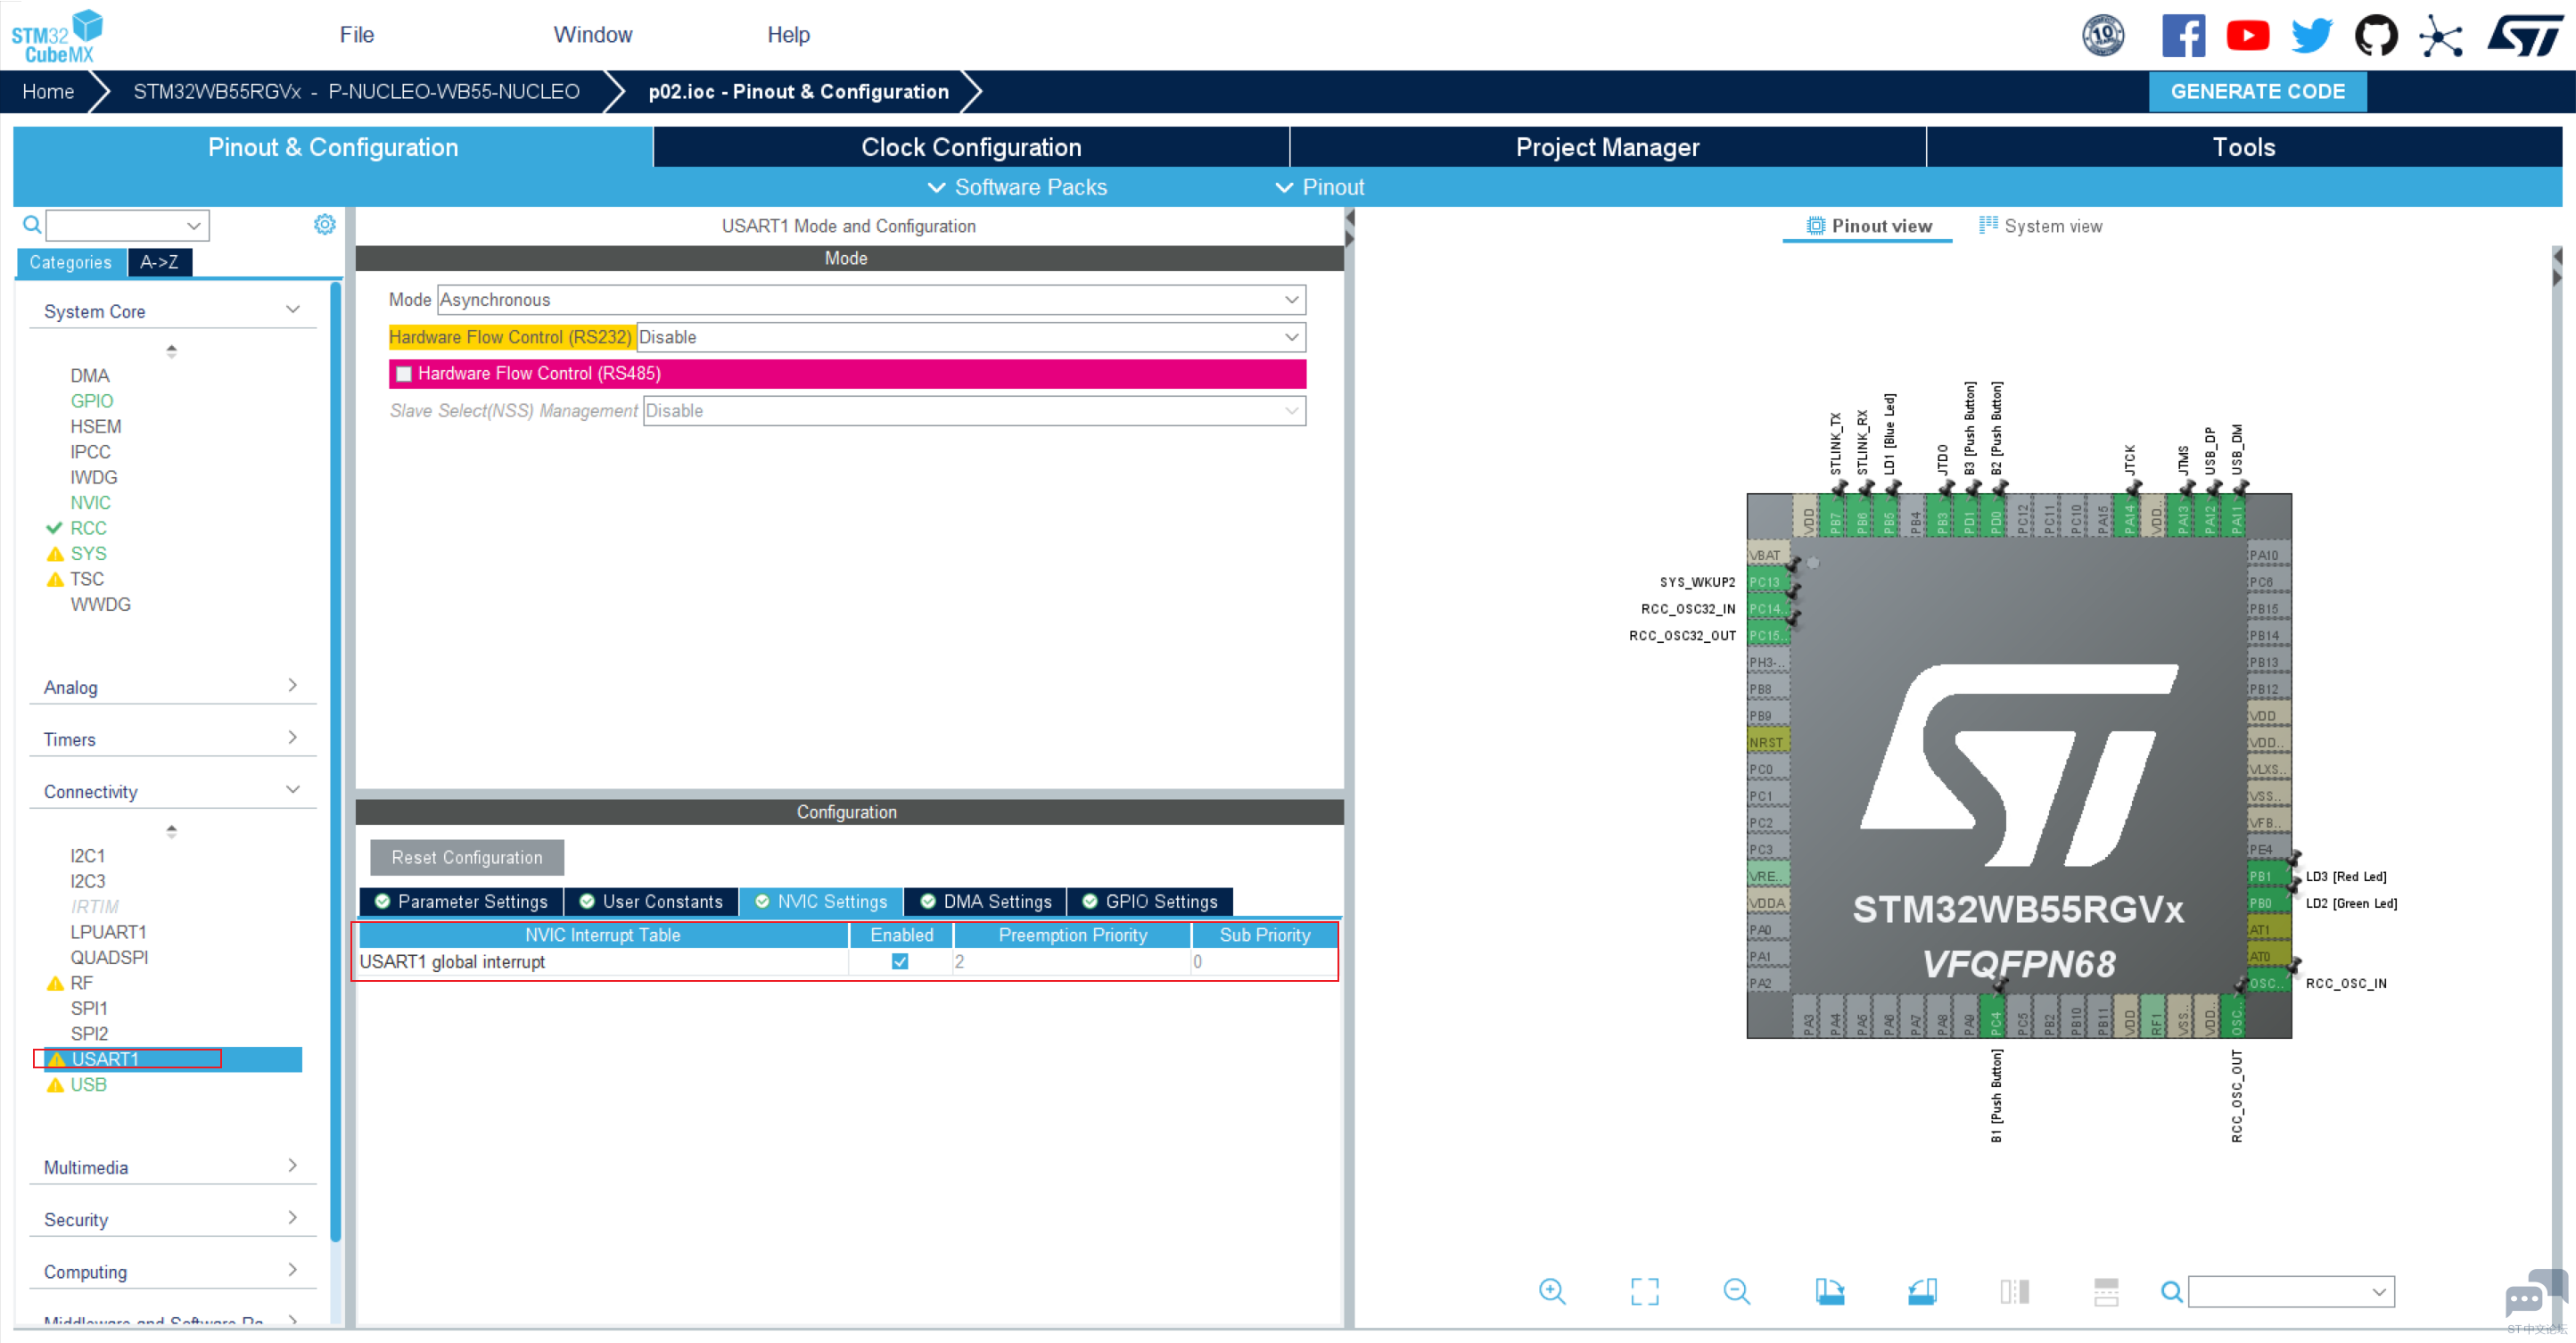The image size is (2576, 1343).
Task: Click the USB warning icon
Action: (55, 1086)
